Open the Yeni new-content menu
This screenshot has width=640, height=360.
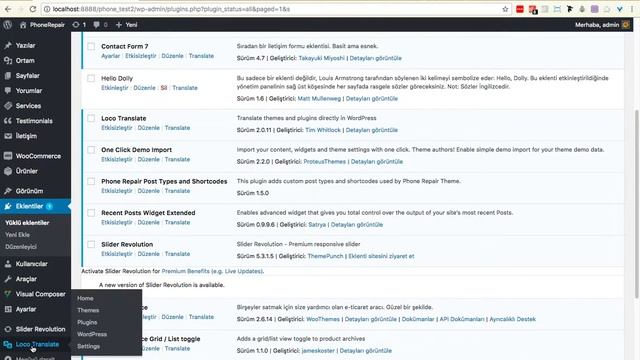(x=127, y=25)
